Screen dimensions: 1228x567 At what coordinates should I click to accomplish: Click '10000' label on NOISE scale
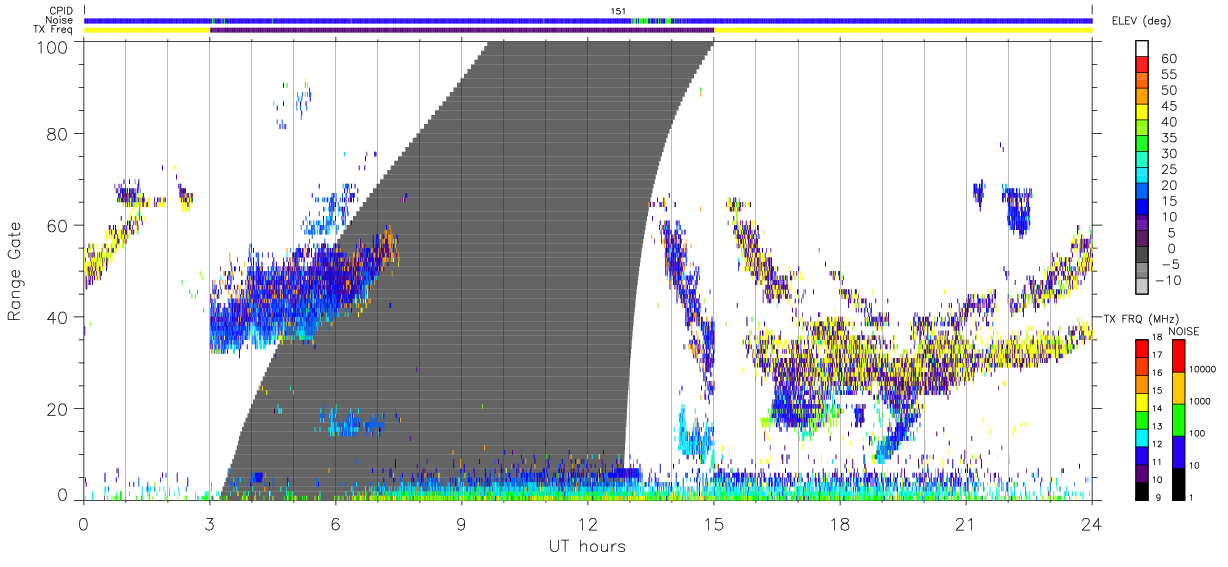click(x=1203, y=369)
